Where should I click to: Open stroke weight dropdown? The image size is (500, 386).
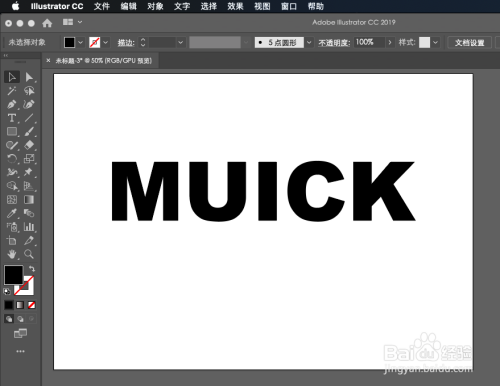click(180, 42)
